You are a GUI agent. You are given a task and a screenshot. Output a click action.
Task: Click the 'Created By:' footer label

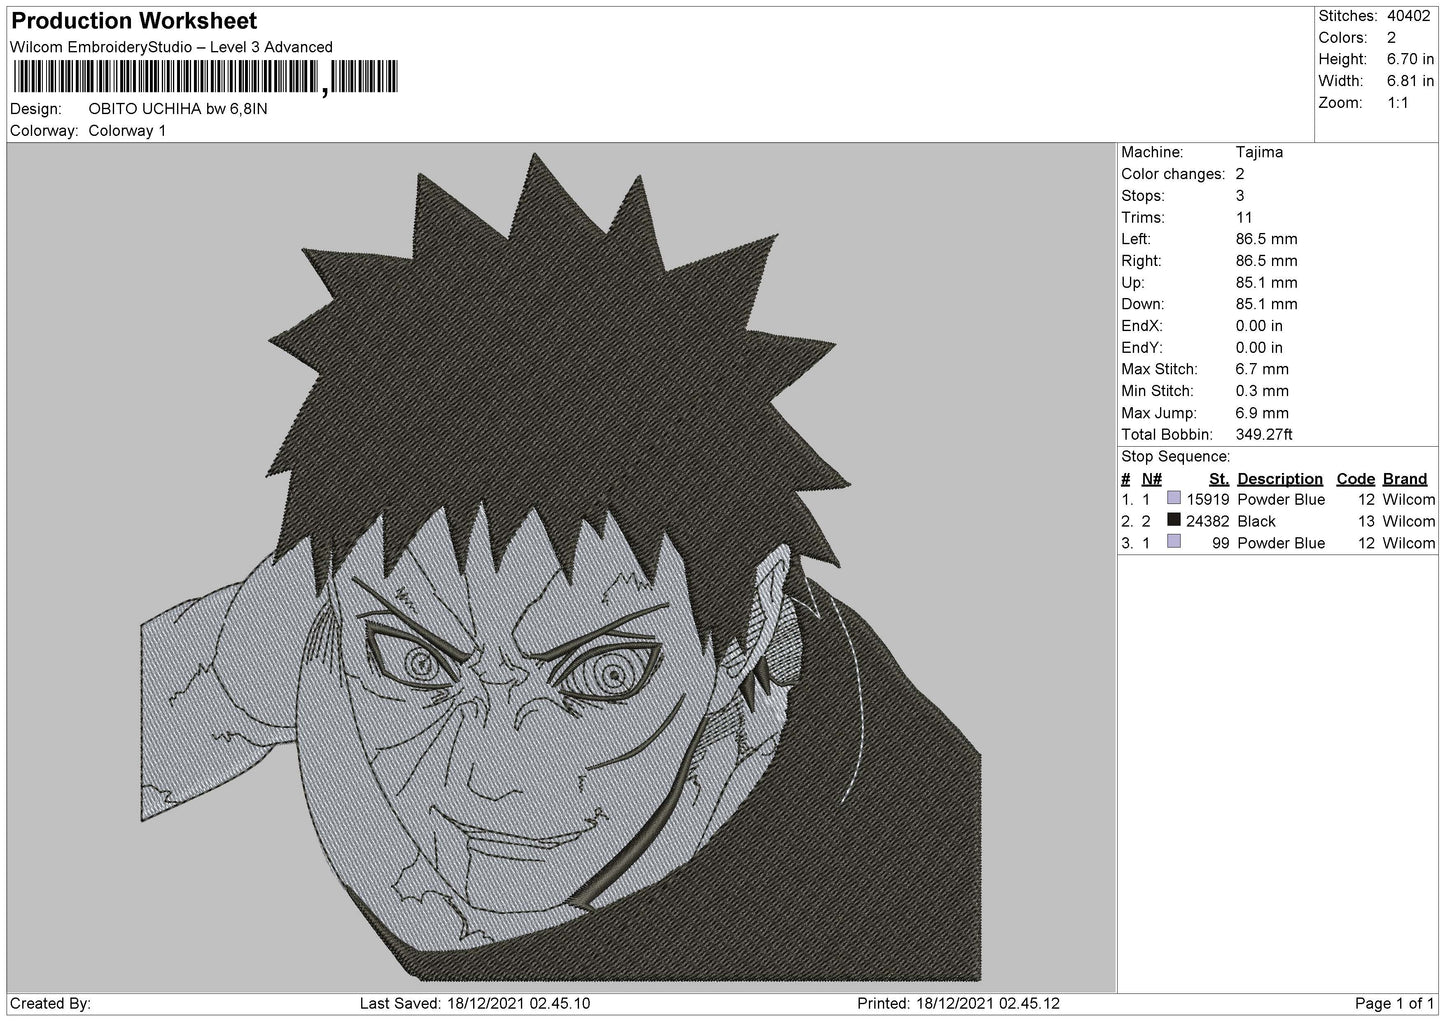coord(51,1004)
